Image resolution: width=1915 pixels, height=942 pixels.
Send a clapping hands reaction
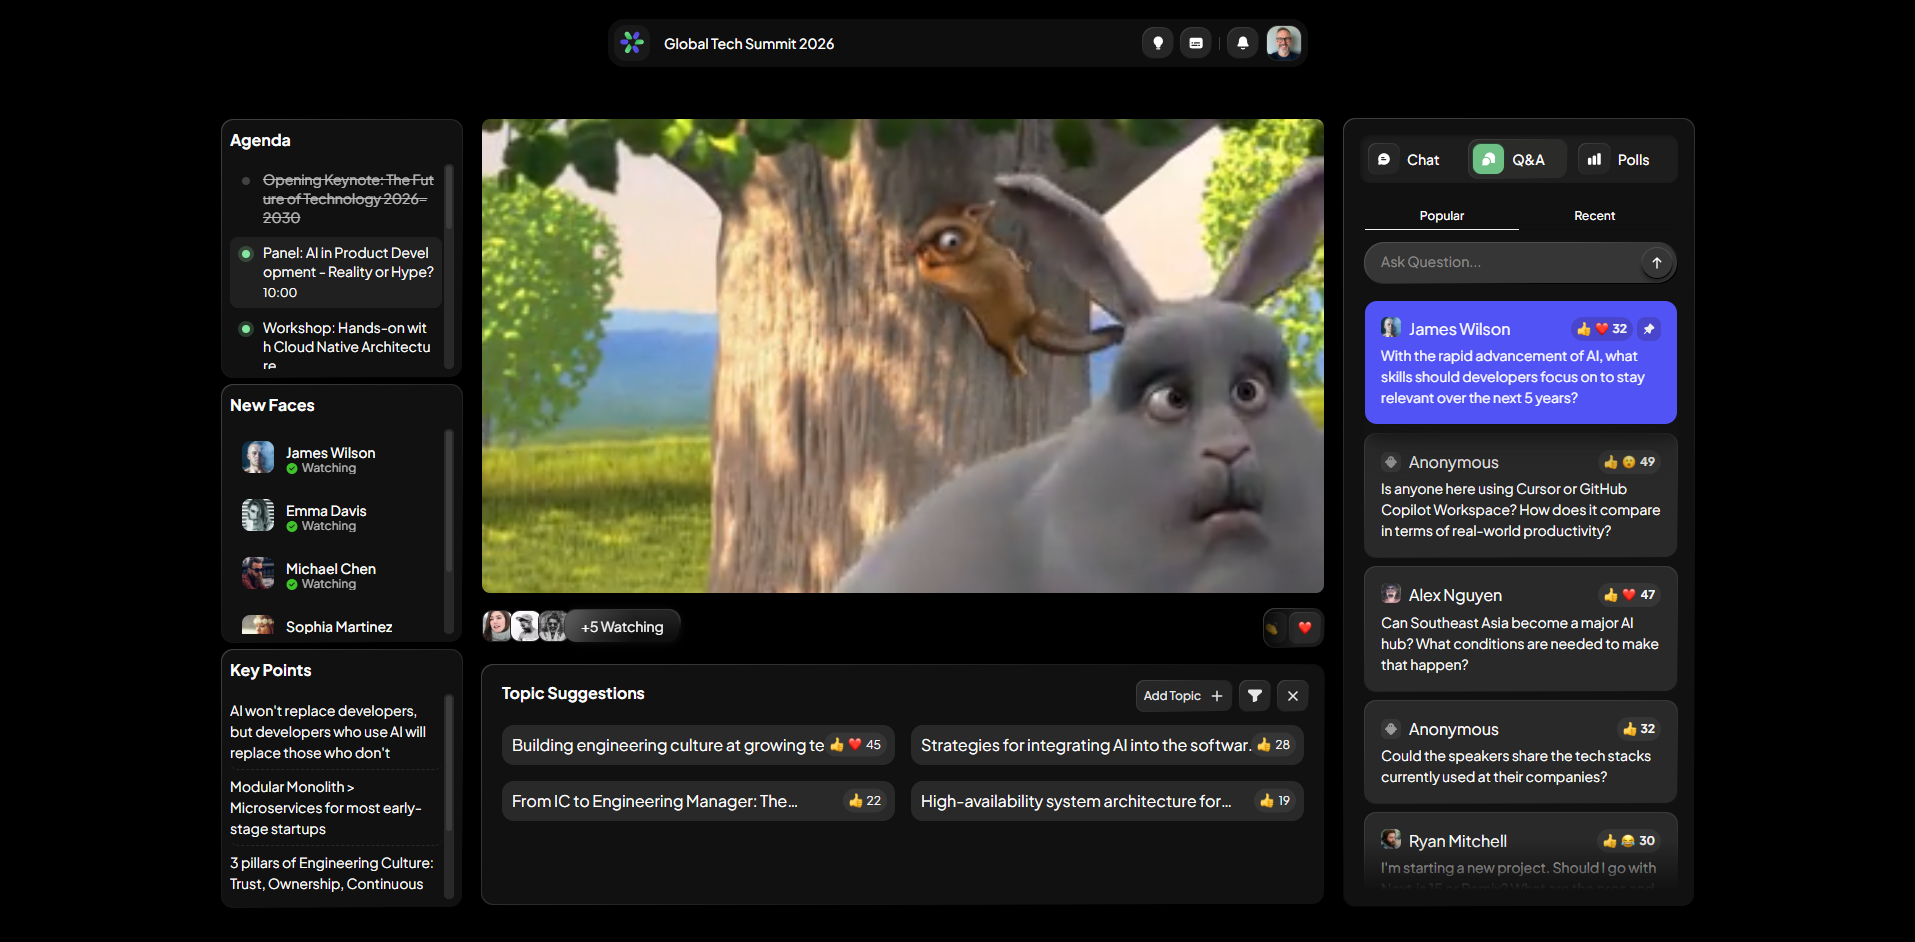click(x=1273, y=628)
